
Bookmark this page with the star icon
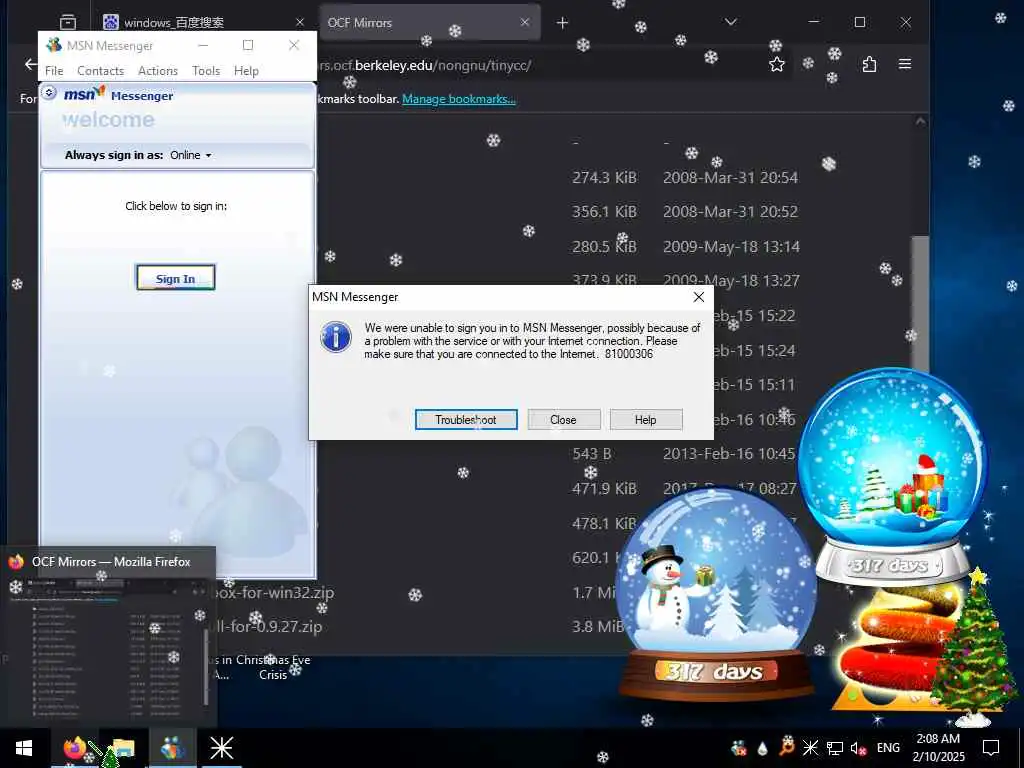click(x=776, y=64)
